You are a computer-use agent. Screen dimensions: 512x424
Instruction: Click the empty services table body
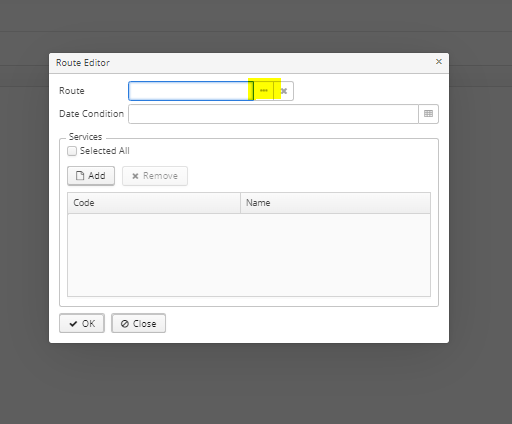point(249,255)
